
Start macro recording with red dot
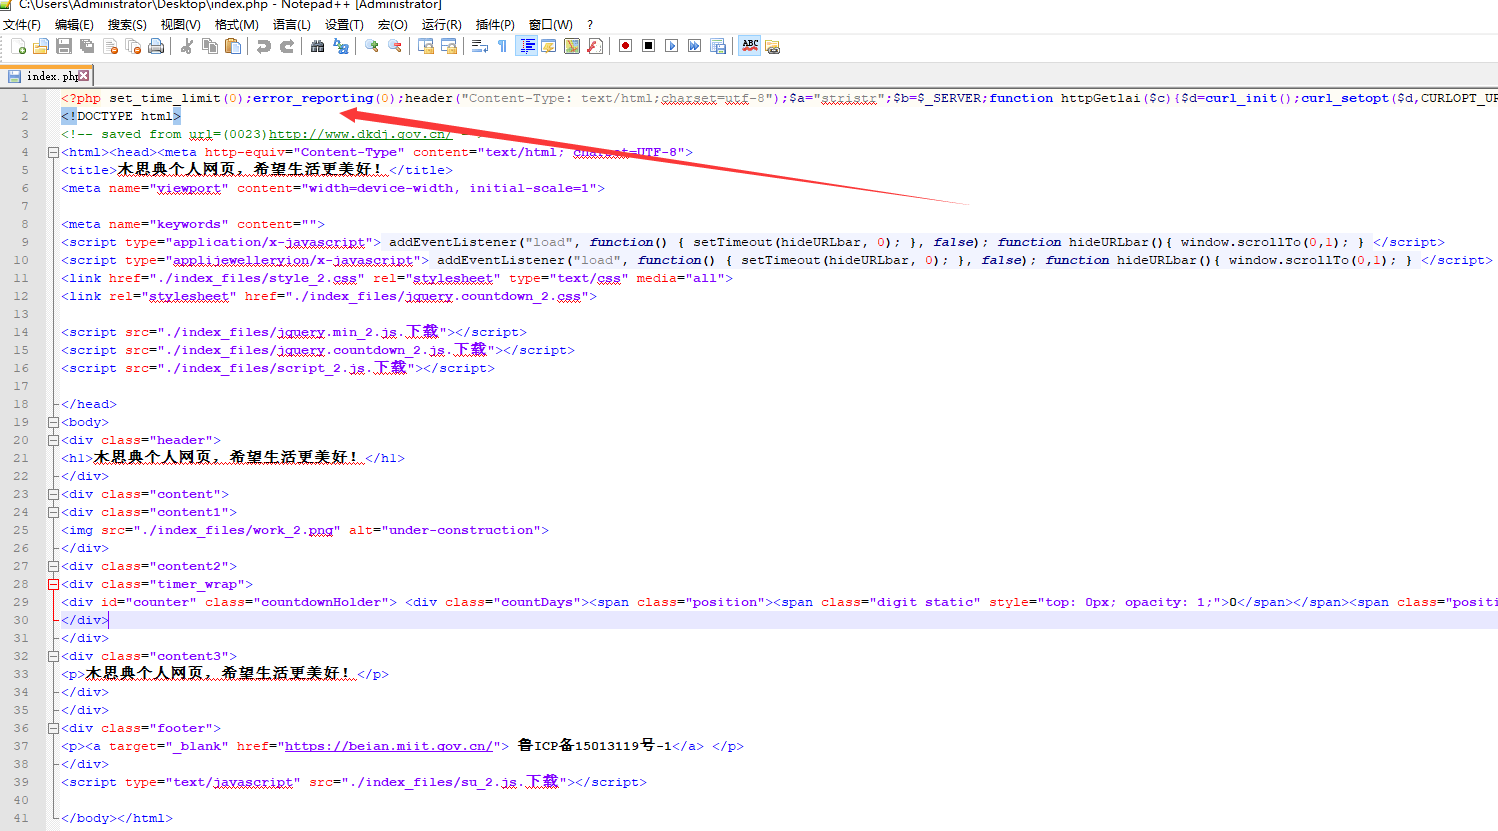coord(625,46)
